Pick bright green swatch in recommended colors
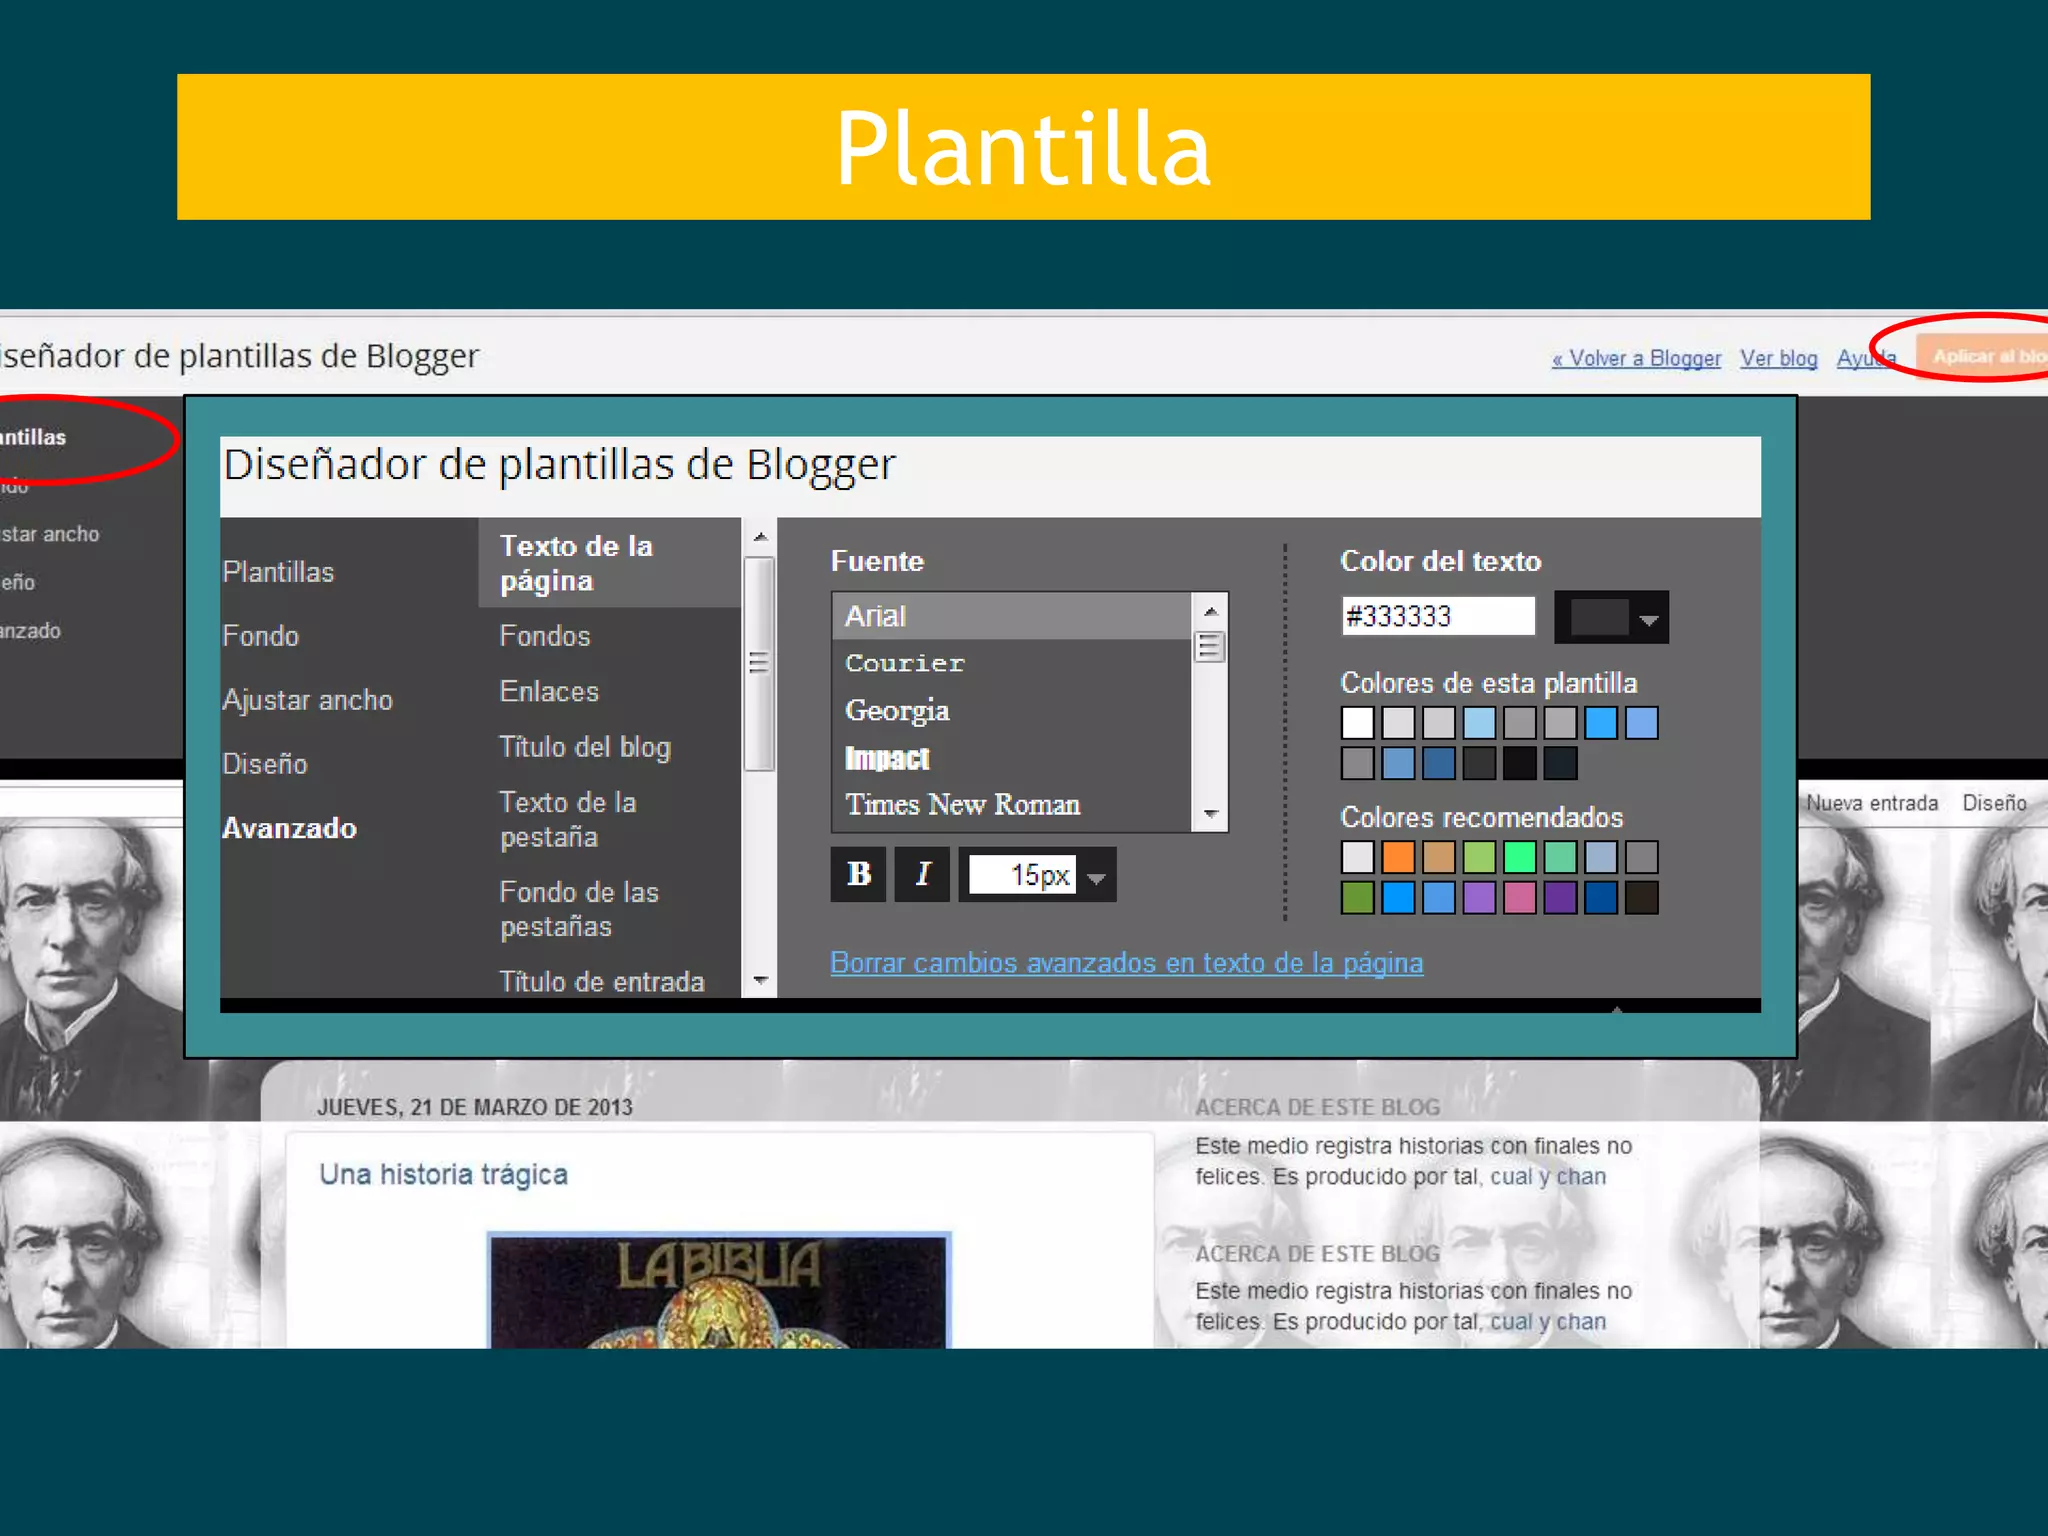 [x=1520, y=857]
